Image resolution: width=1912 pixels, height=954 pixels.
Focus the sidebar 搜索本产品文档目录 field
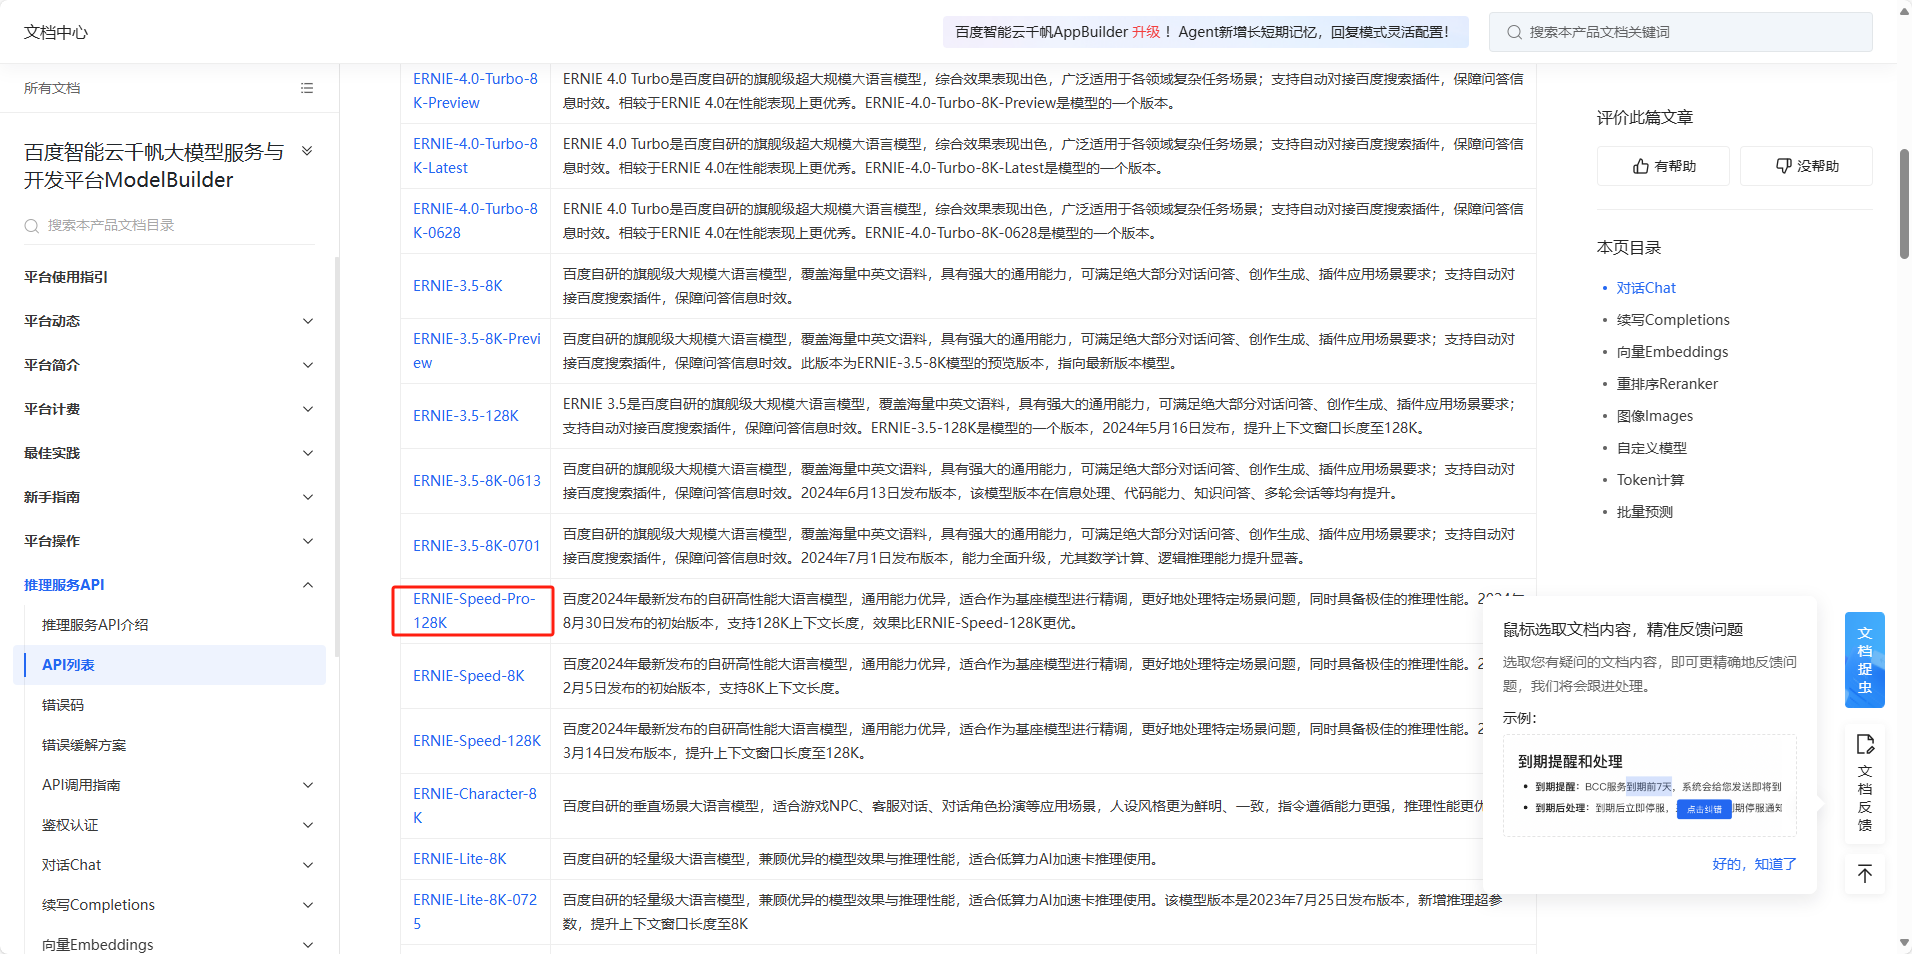[169, 226]
